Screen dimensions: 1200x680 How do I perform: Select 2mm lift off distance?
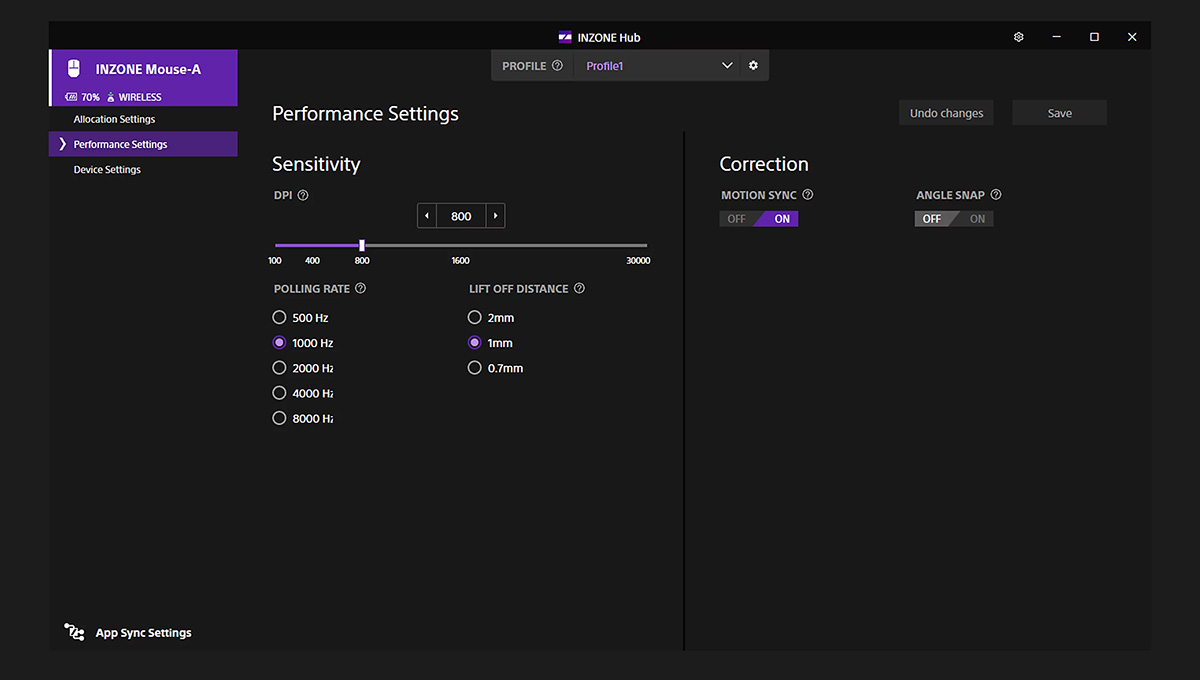(x=475, y=318)
